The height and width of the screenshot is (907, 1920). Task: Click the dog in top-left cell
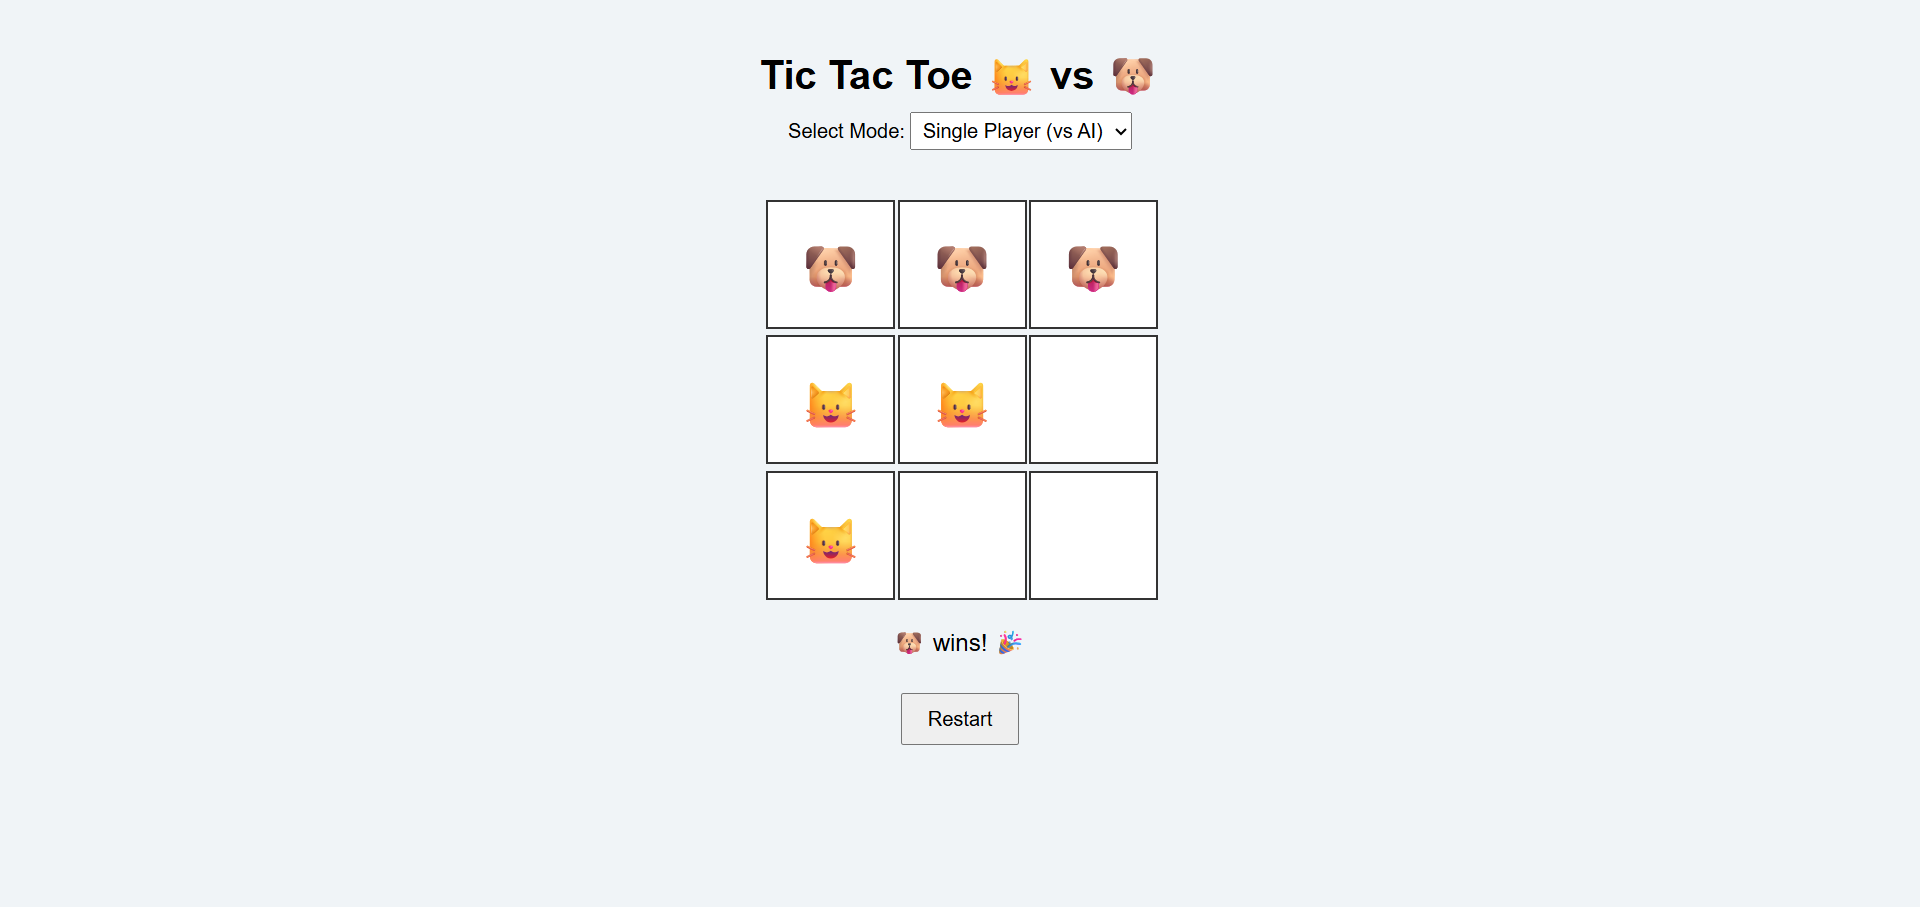pyautogui.click(x=830, y=268)
